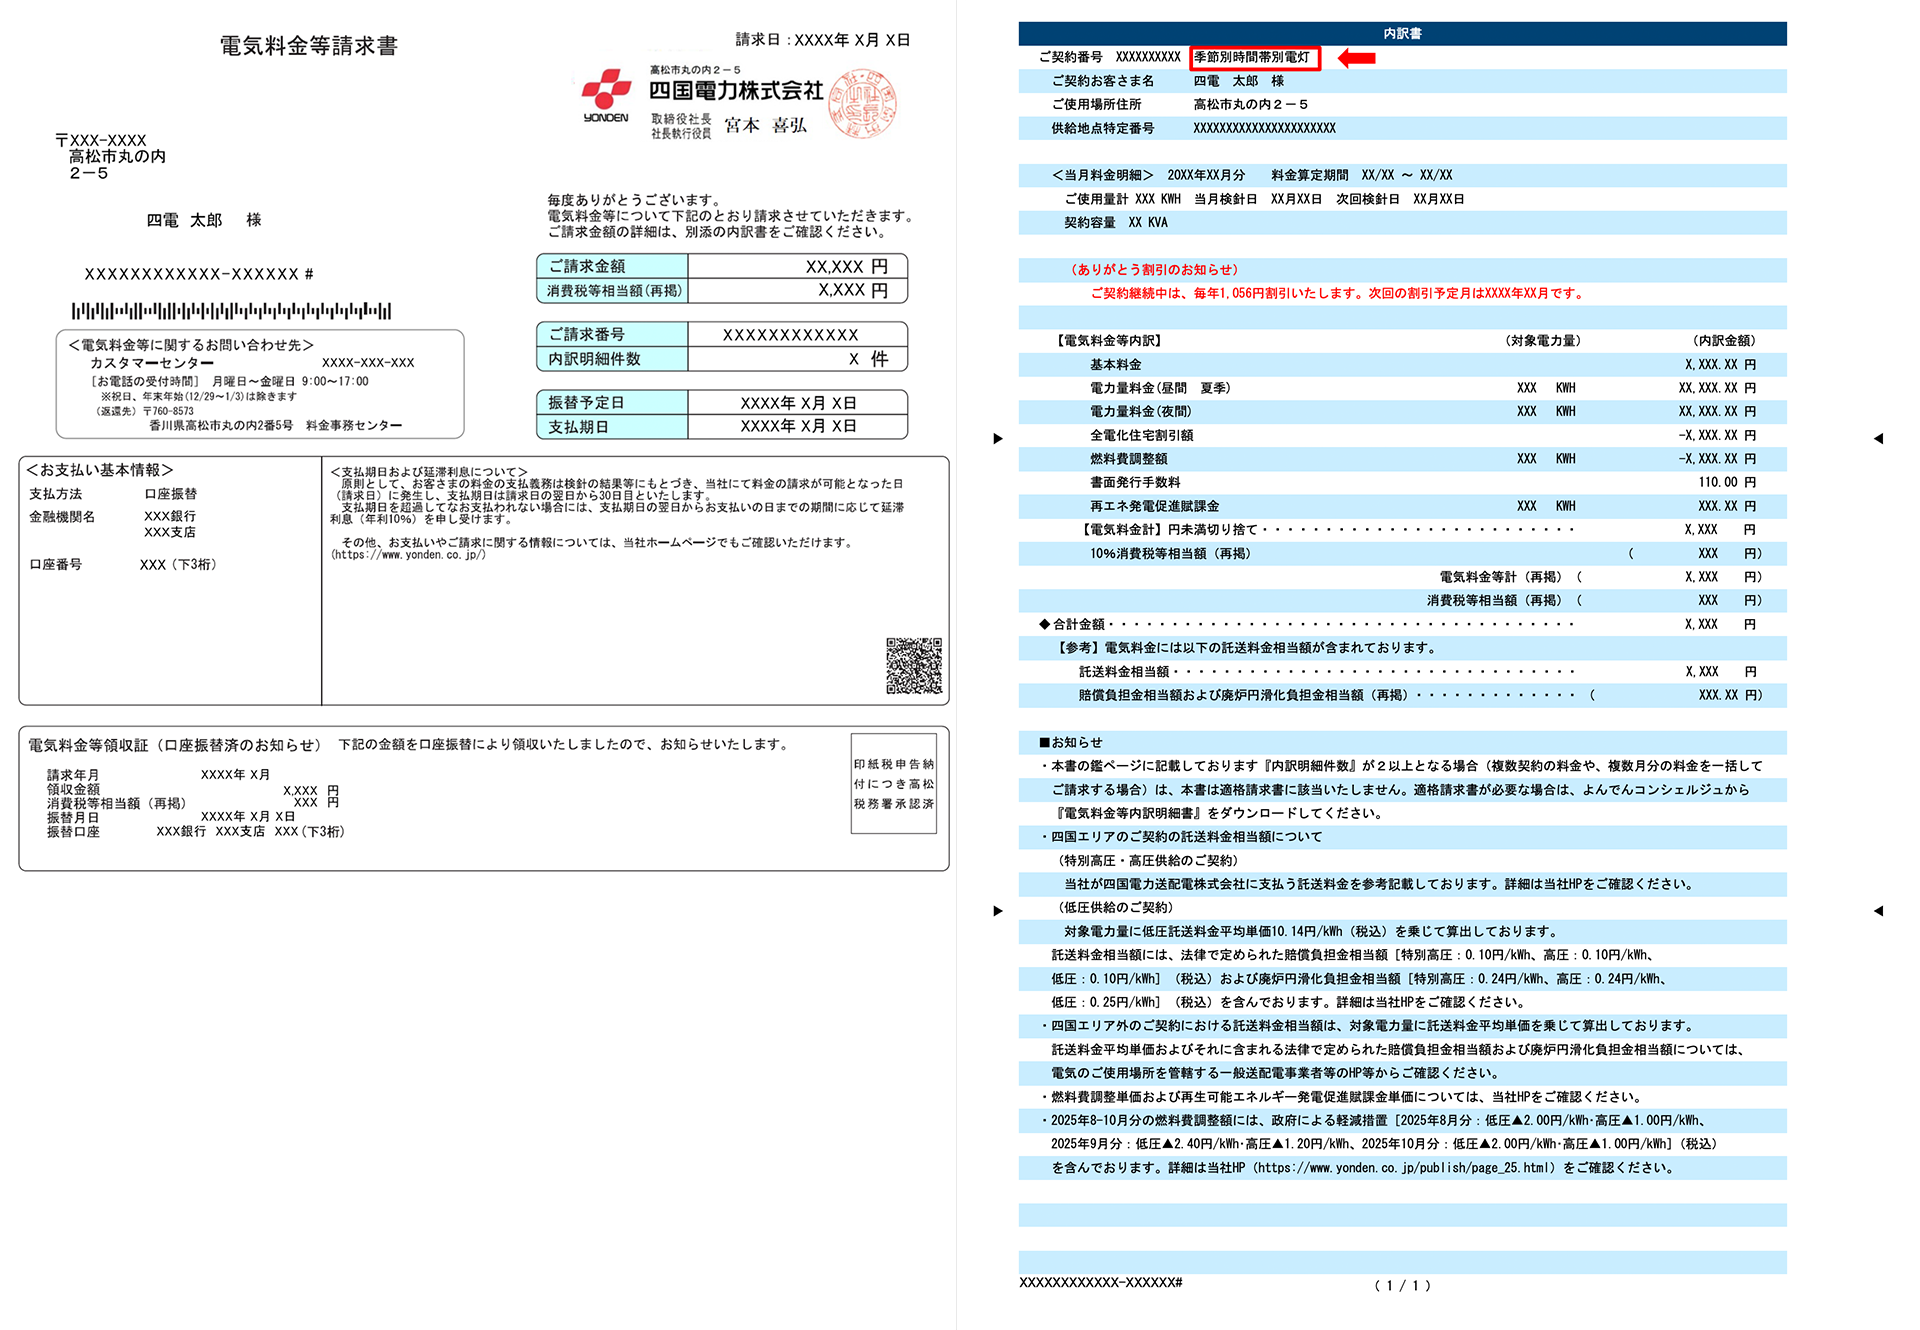Click the 電気料金等請求書 title
1920x1330 pixels.
click(x=309, y=46)
